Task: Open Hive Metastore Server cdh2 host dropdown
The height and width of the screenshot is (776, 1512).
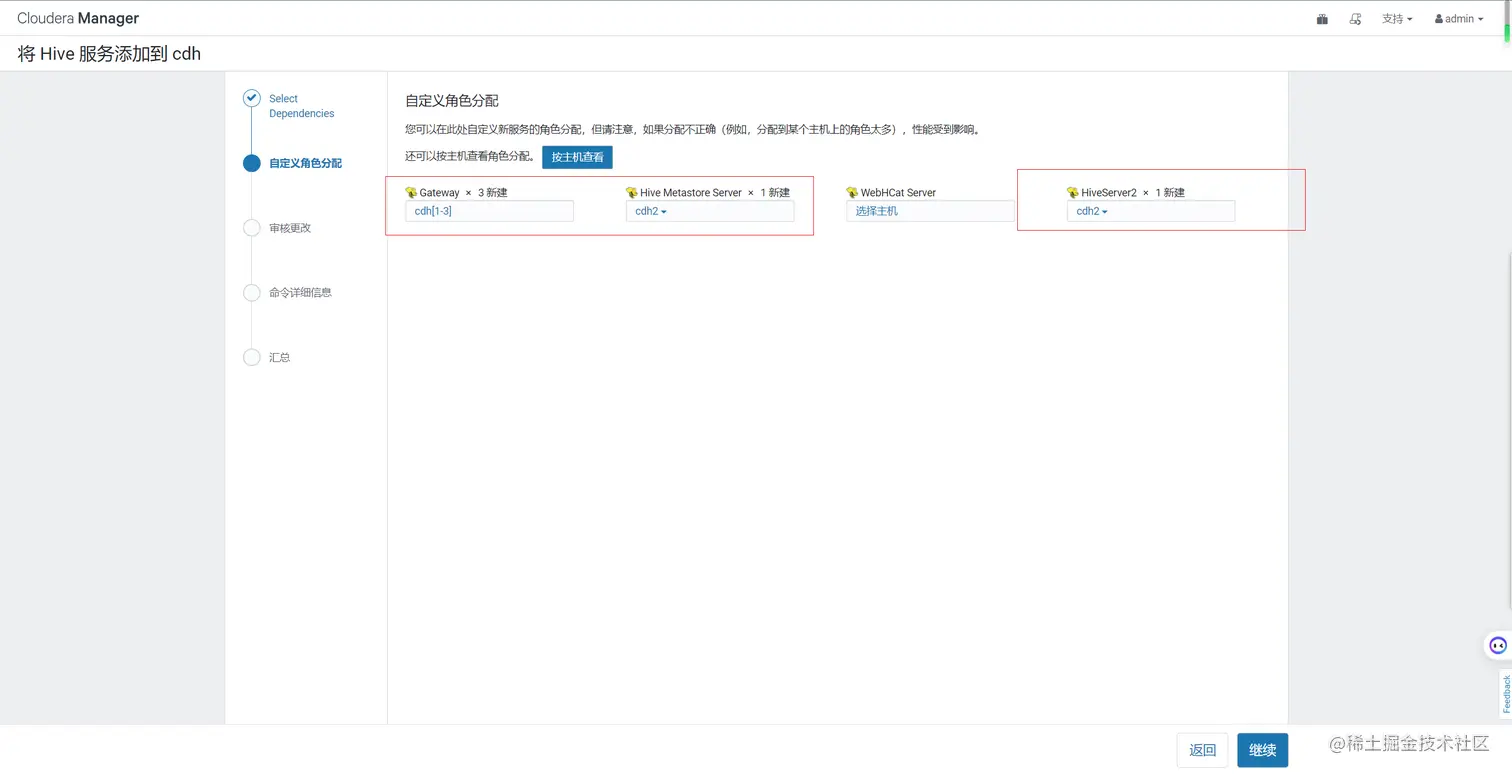Action: [710, 211]
